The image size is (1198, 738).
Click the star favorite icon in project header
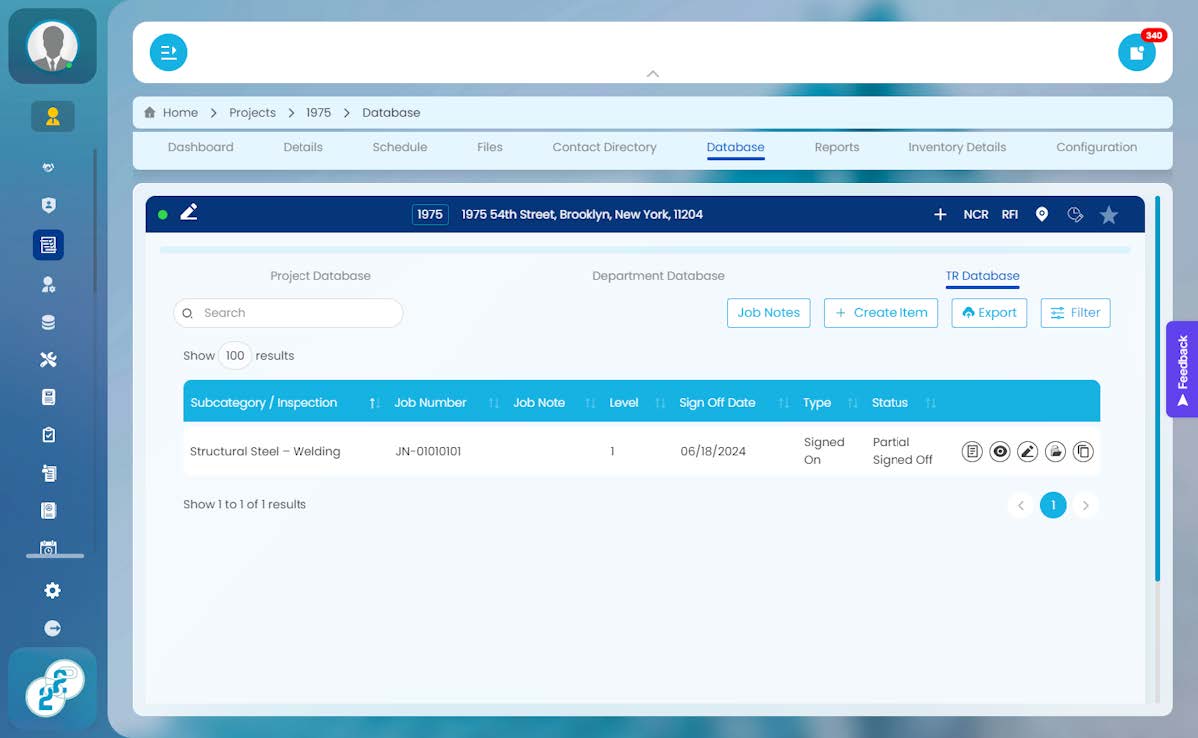pyautogui.click(x=1109, y=215)
